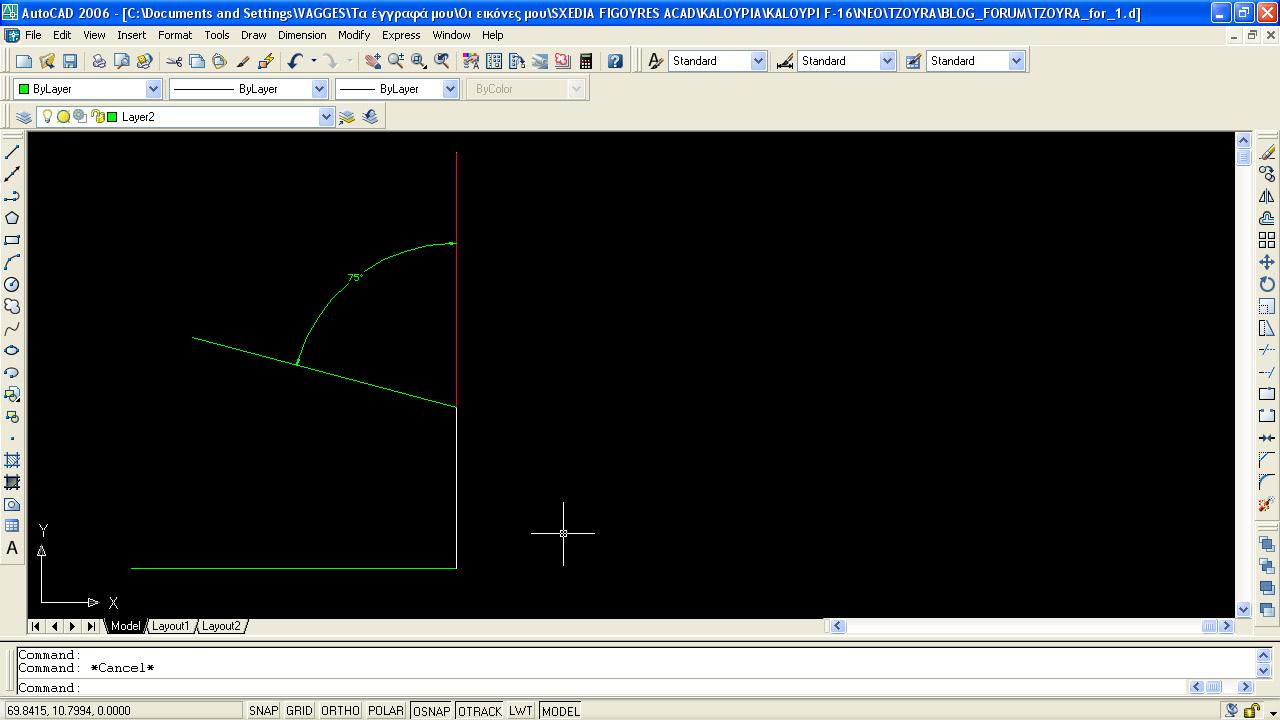Click the Layer2 green color swatch
The height and width of the screenshot is (720, 1280).
tap(112, 117)
